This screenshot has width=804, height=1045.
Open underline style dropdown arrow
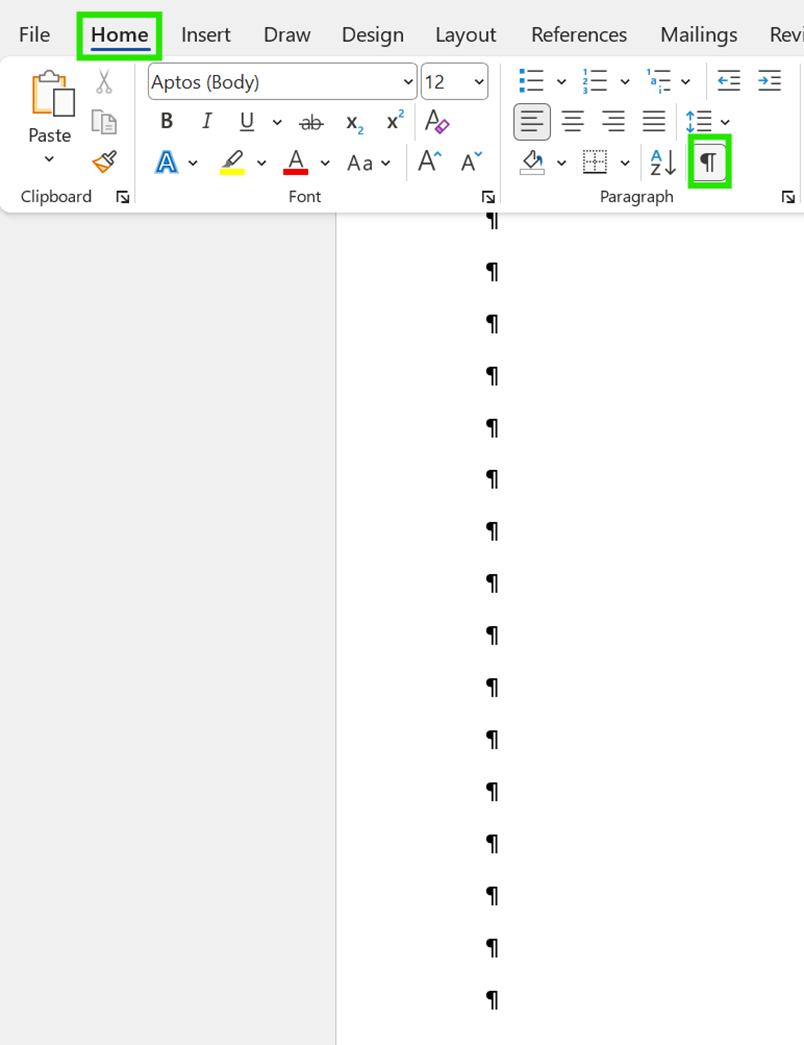pos(277,123)
